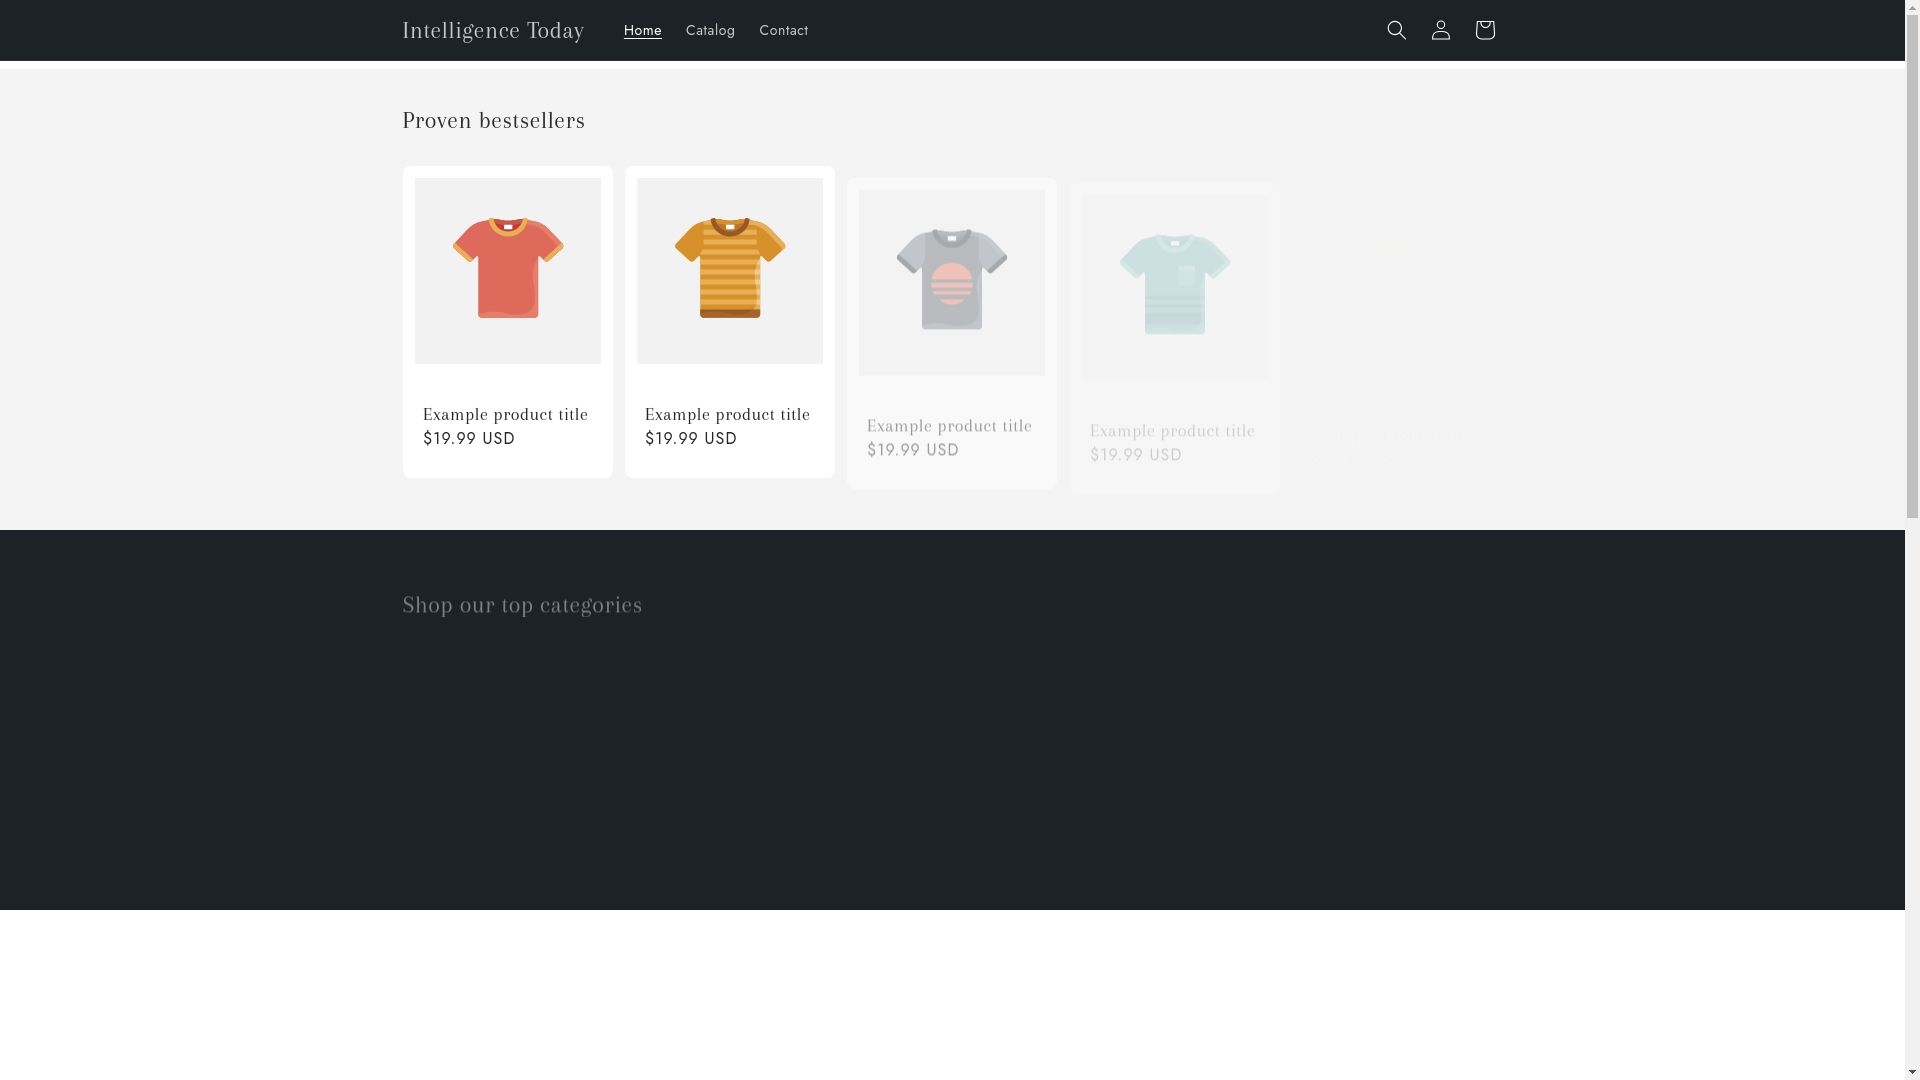Viewport: 1920px width, 1080px height.
Task: Go to the Contact page link
Action: [783, 30]
